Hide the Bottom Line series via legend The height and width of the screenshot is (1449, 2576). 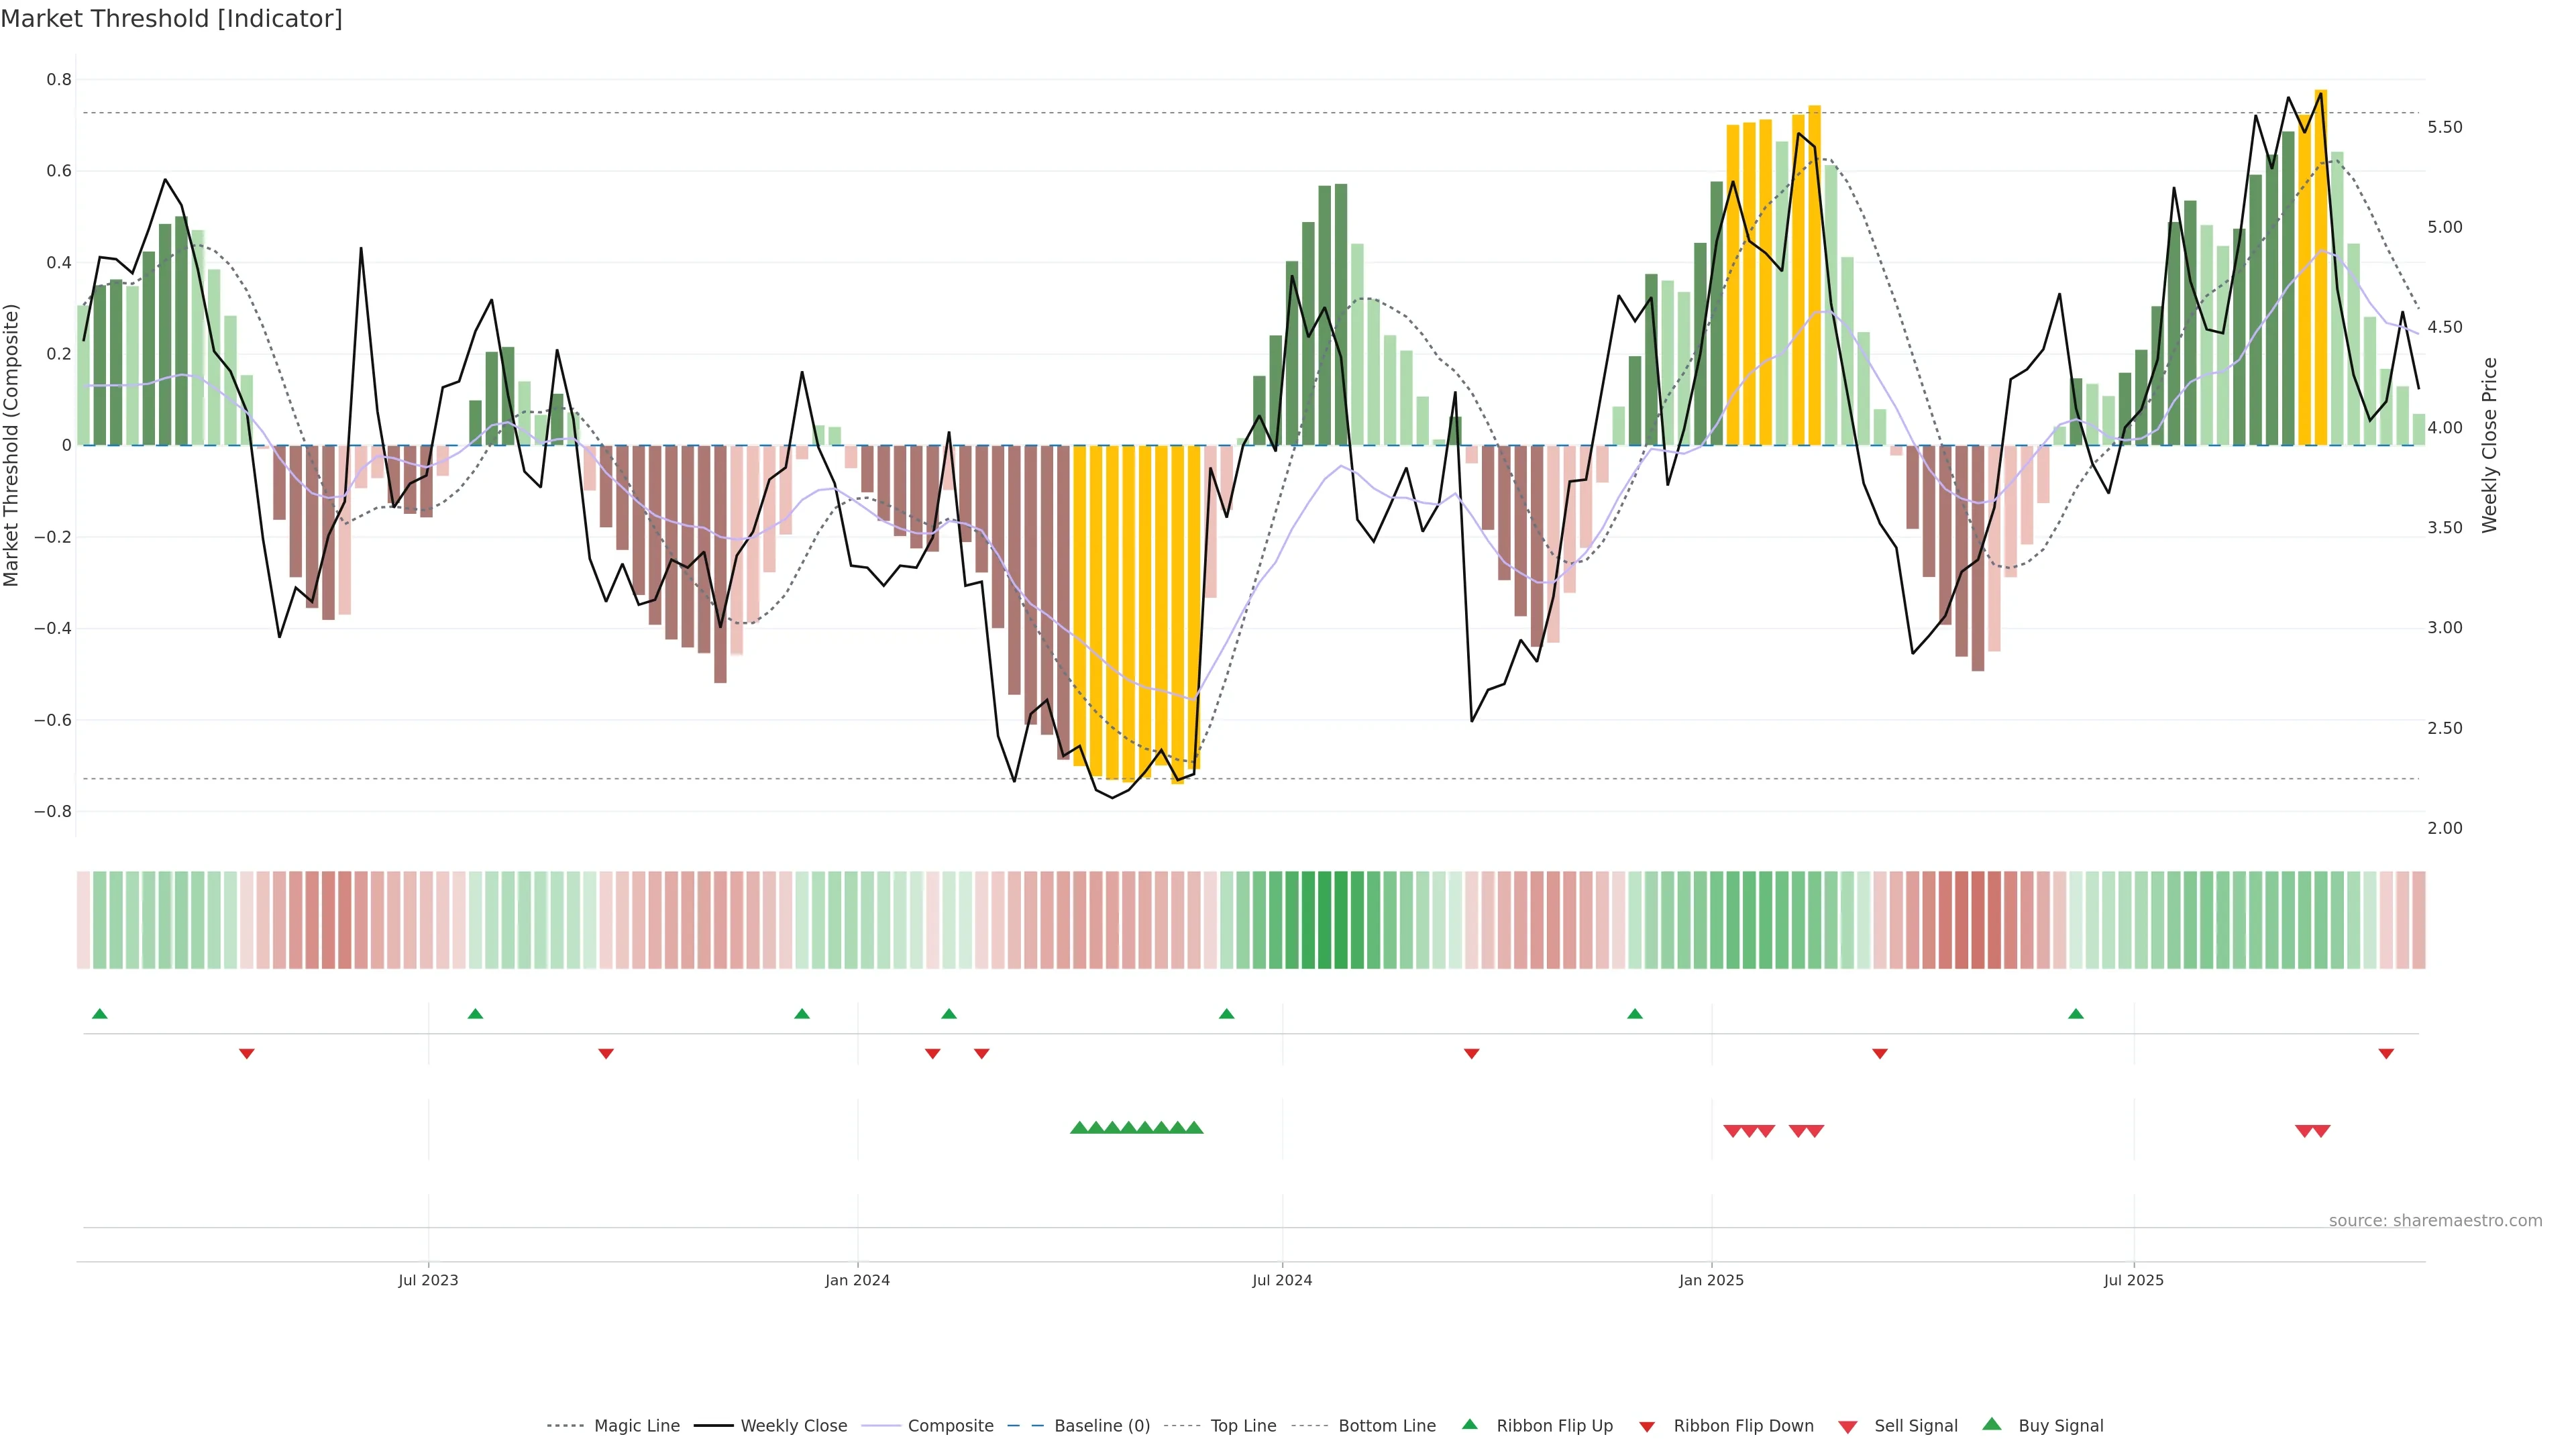1386,1426
